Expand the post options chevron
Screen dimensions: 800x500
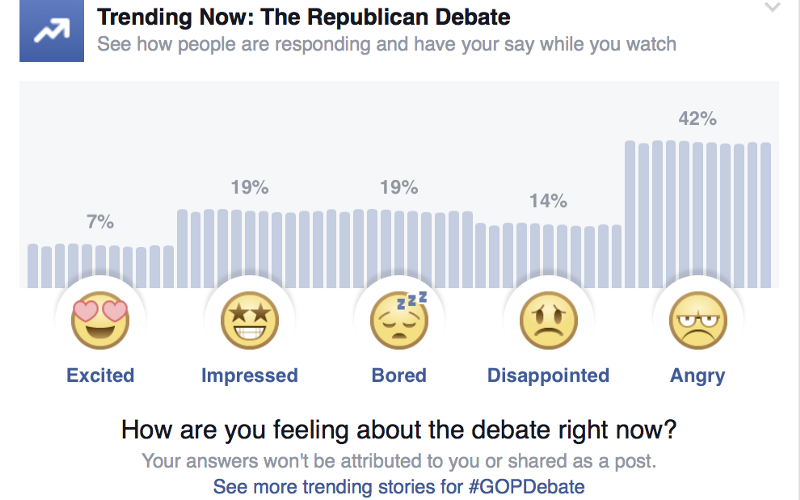(x=771, y=8)
